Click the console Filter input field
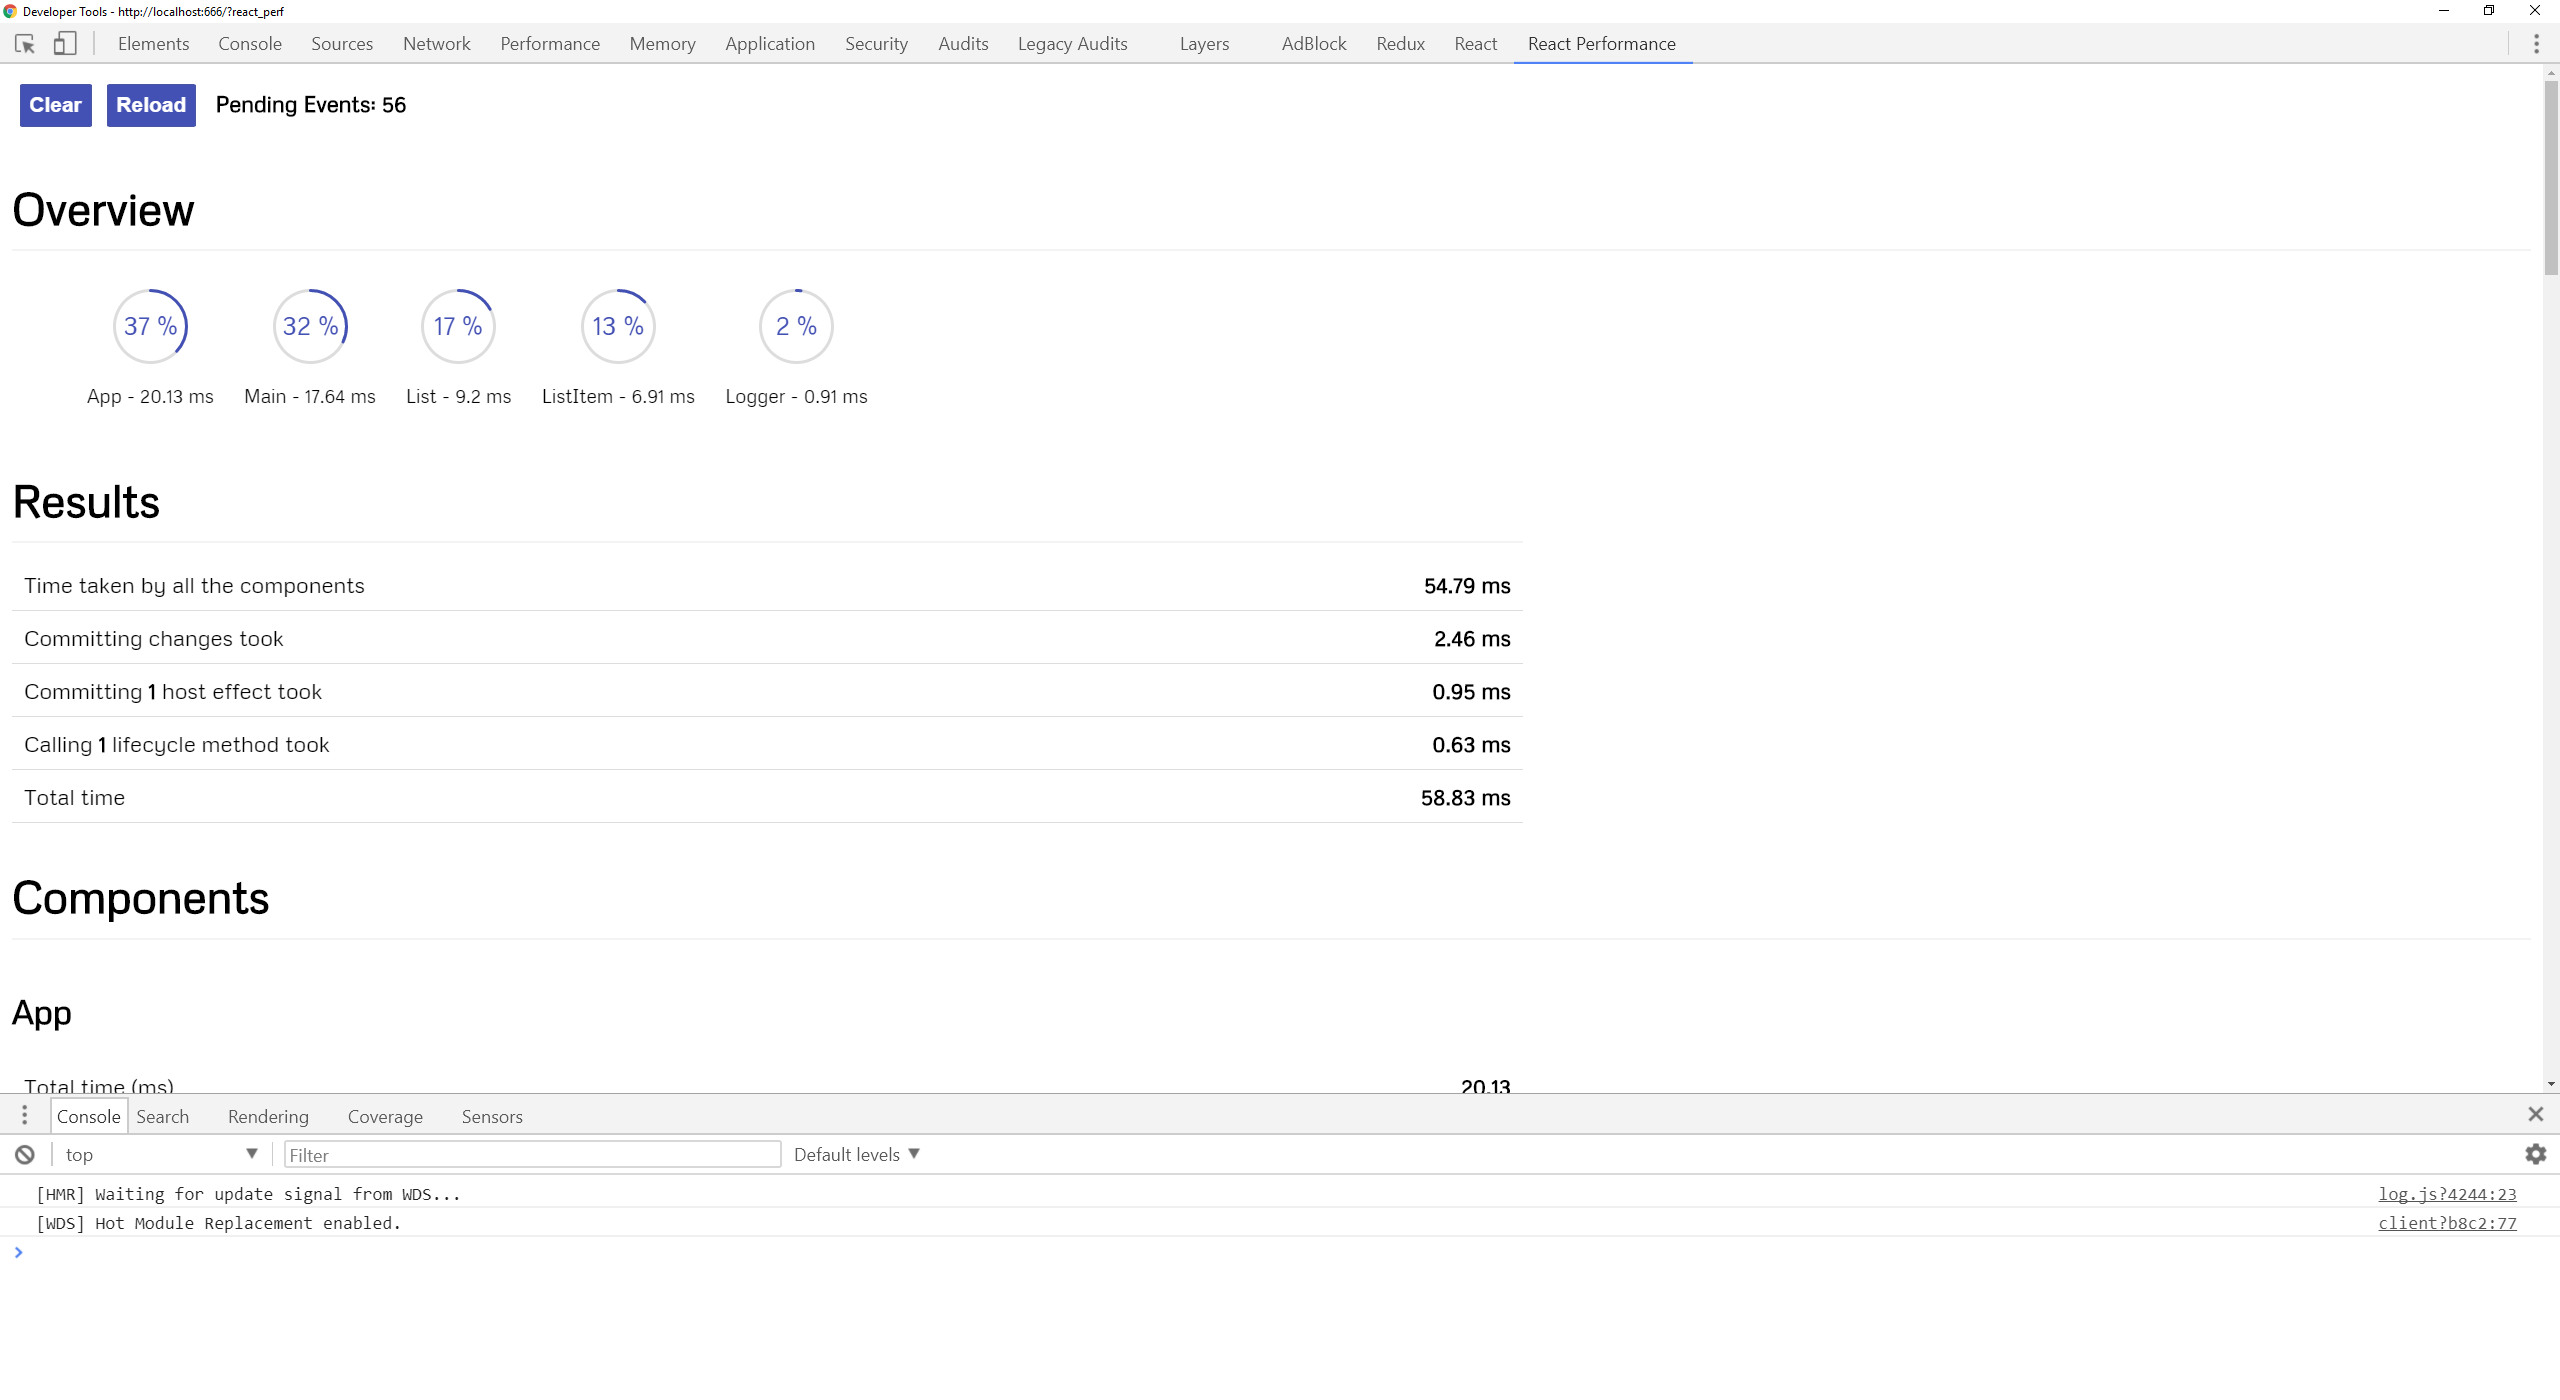Image resolution: width=2560 pixels, height=1400 pixels. 532,1155
